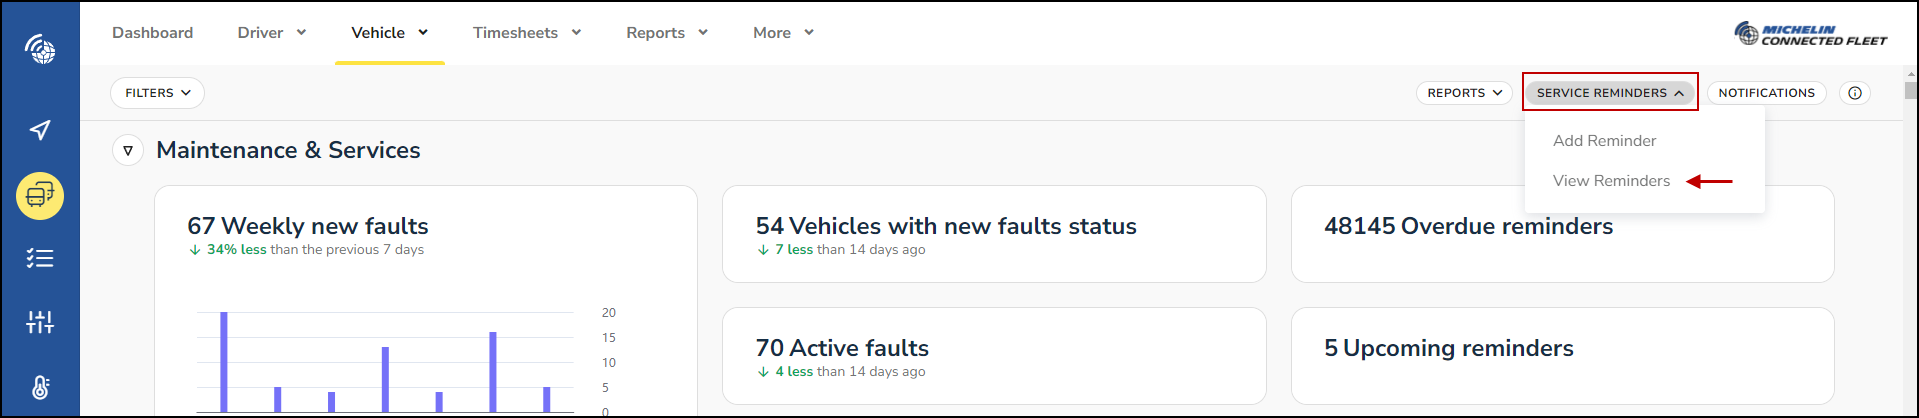Click the globe logo in sidebar
1919x418 pixels.
click(x=40, y=49)
